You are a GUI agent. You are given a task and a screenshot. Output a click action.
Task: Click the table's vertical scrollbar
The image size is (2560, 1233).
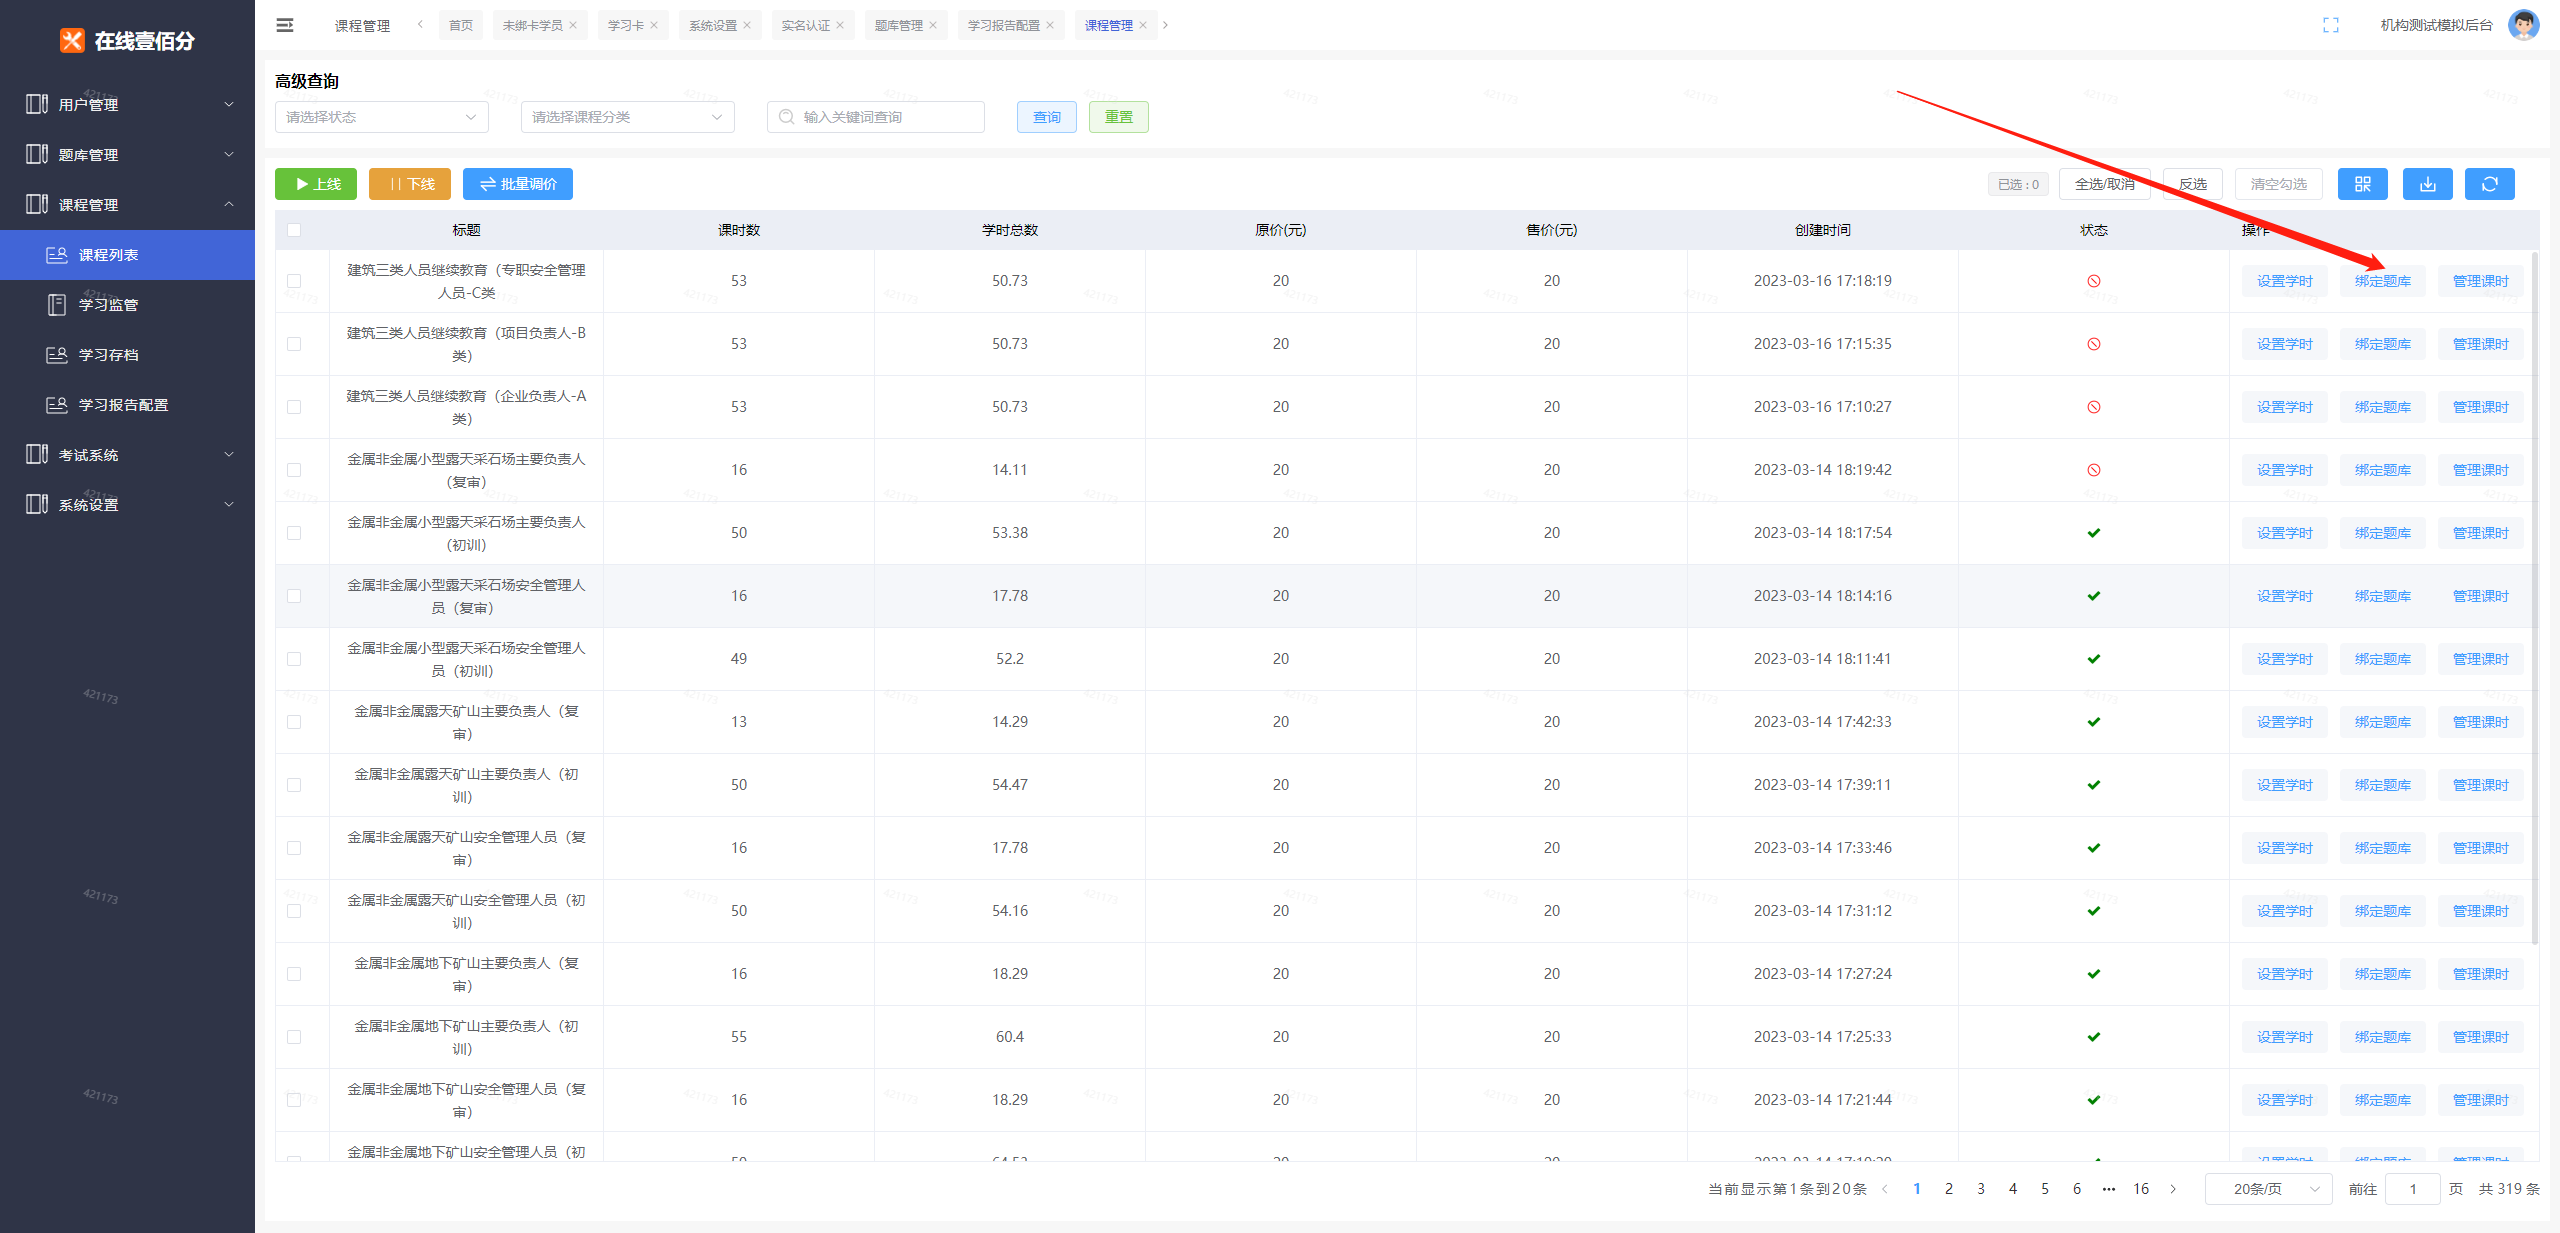coord(2535,597)
